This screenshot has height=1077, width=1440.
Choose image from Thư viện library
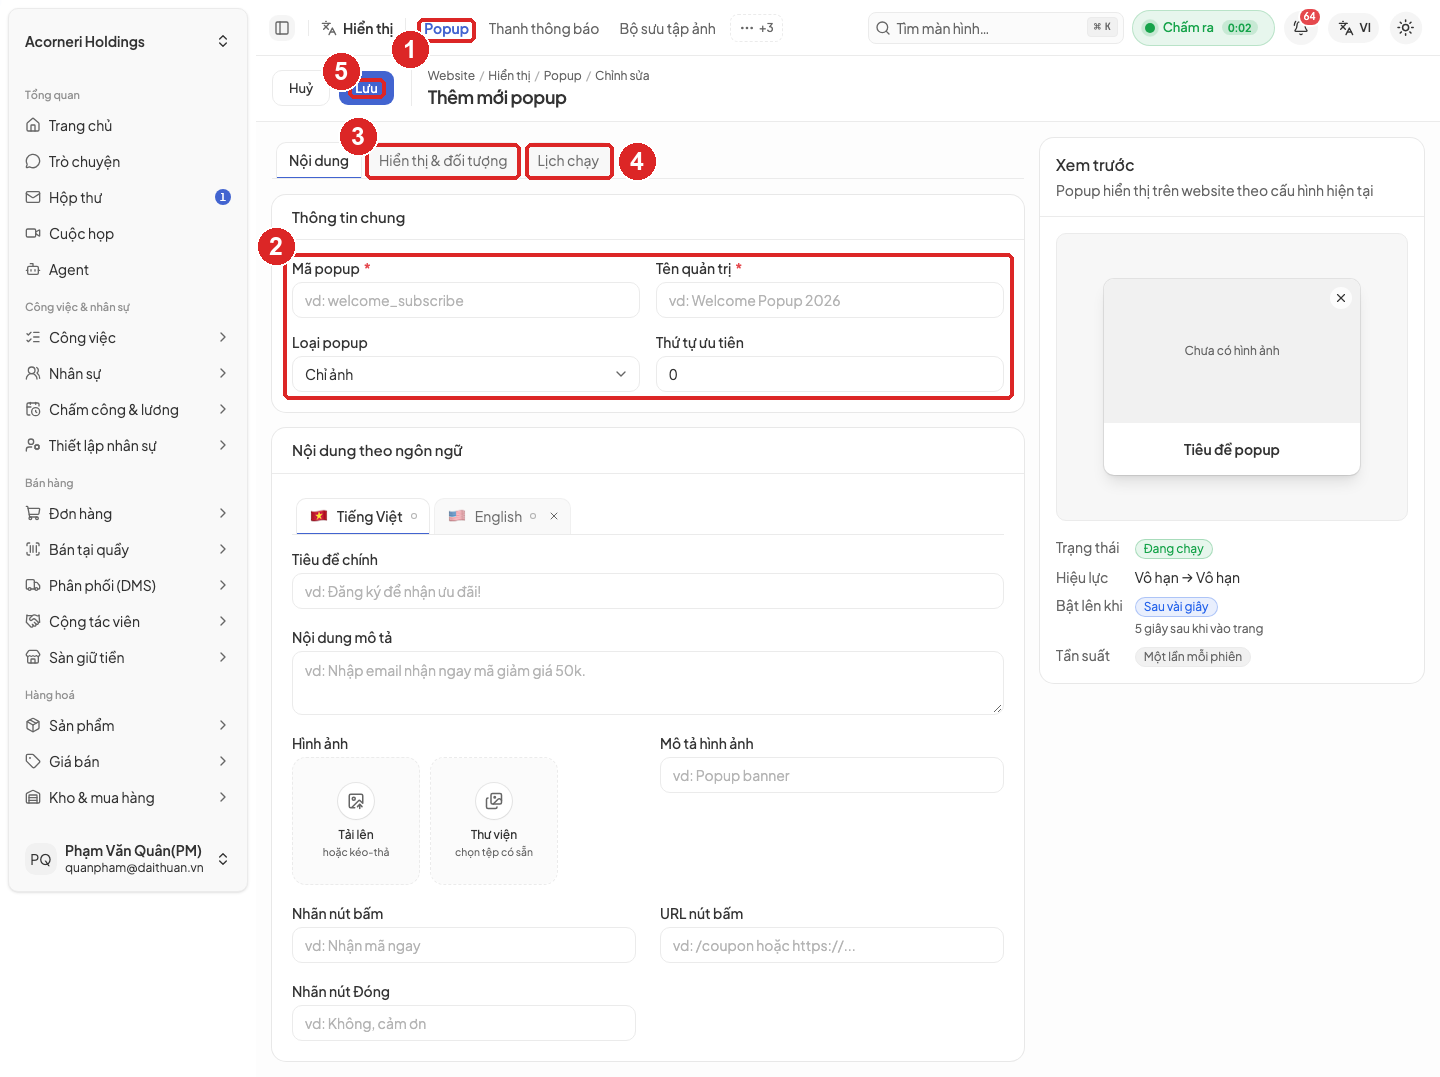pyautogui.click(x=494, y=821)
